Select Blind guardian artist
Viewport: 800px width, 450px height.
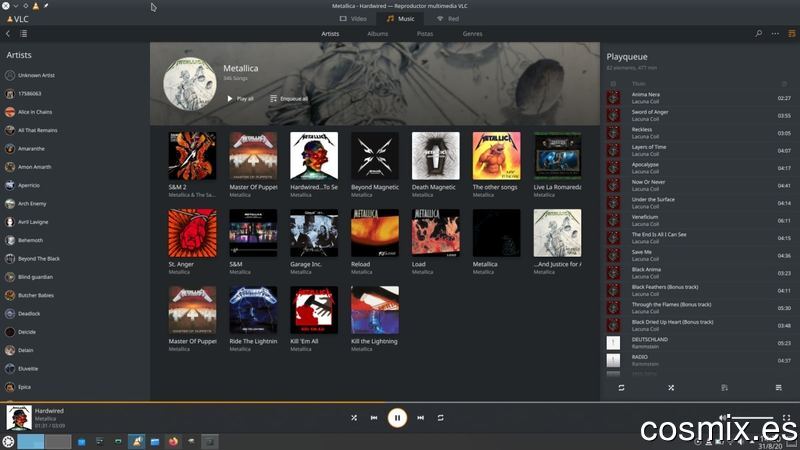pyautogui.click(x=74, y=277)
